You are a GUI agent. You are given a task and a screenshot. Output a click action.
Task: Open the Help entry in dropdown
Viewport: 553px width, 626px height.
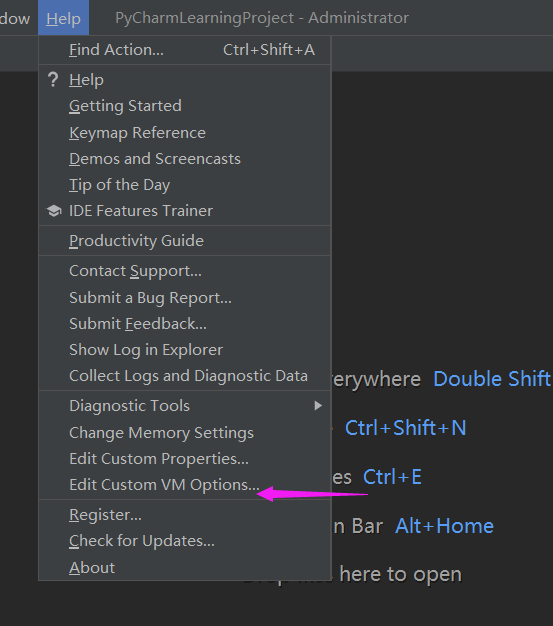click(184, 80)
